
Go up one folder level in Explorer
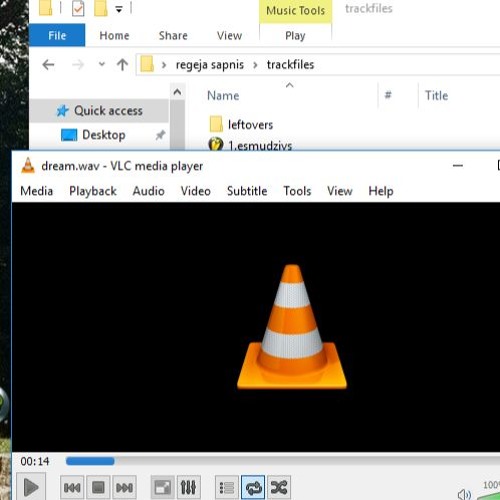pyautogui.click(x=122, y=65)
